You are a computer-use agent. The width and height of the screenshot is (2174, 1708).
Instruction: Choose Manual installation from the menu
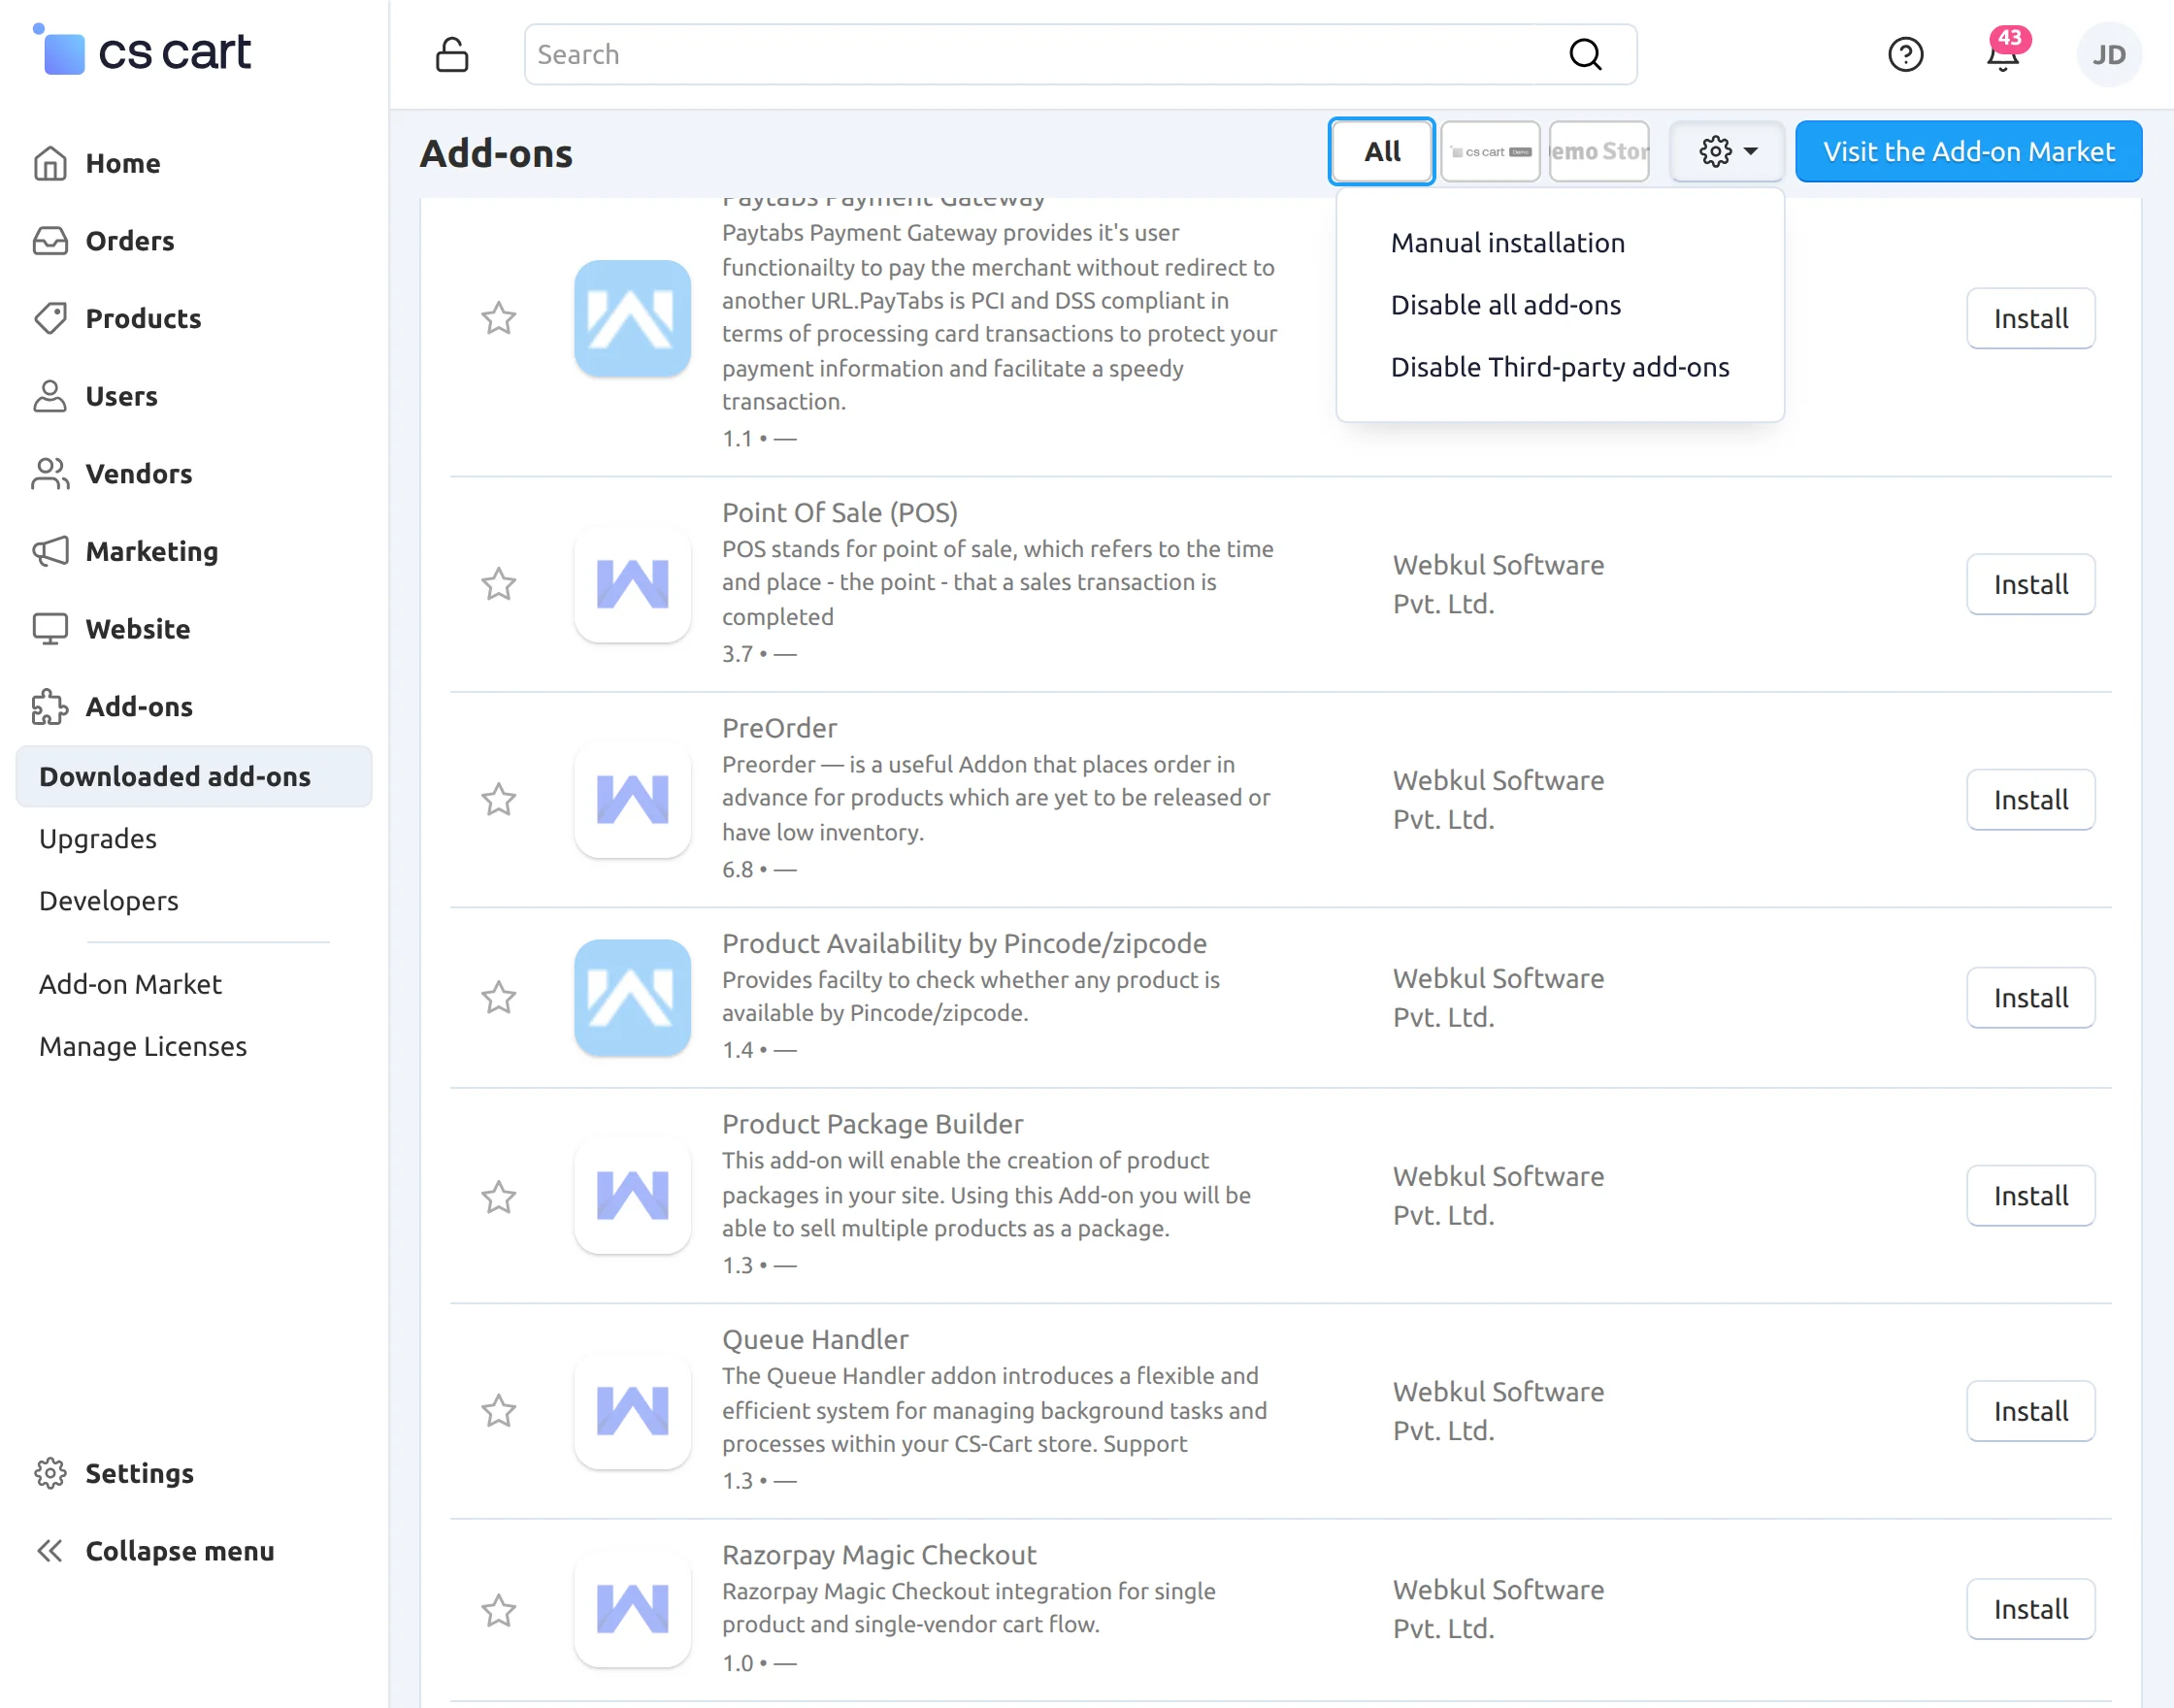point(1508,243)
